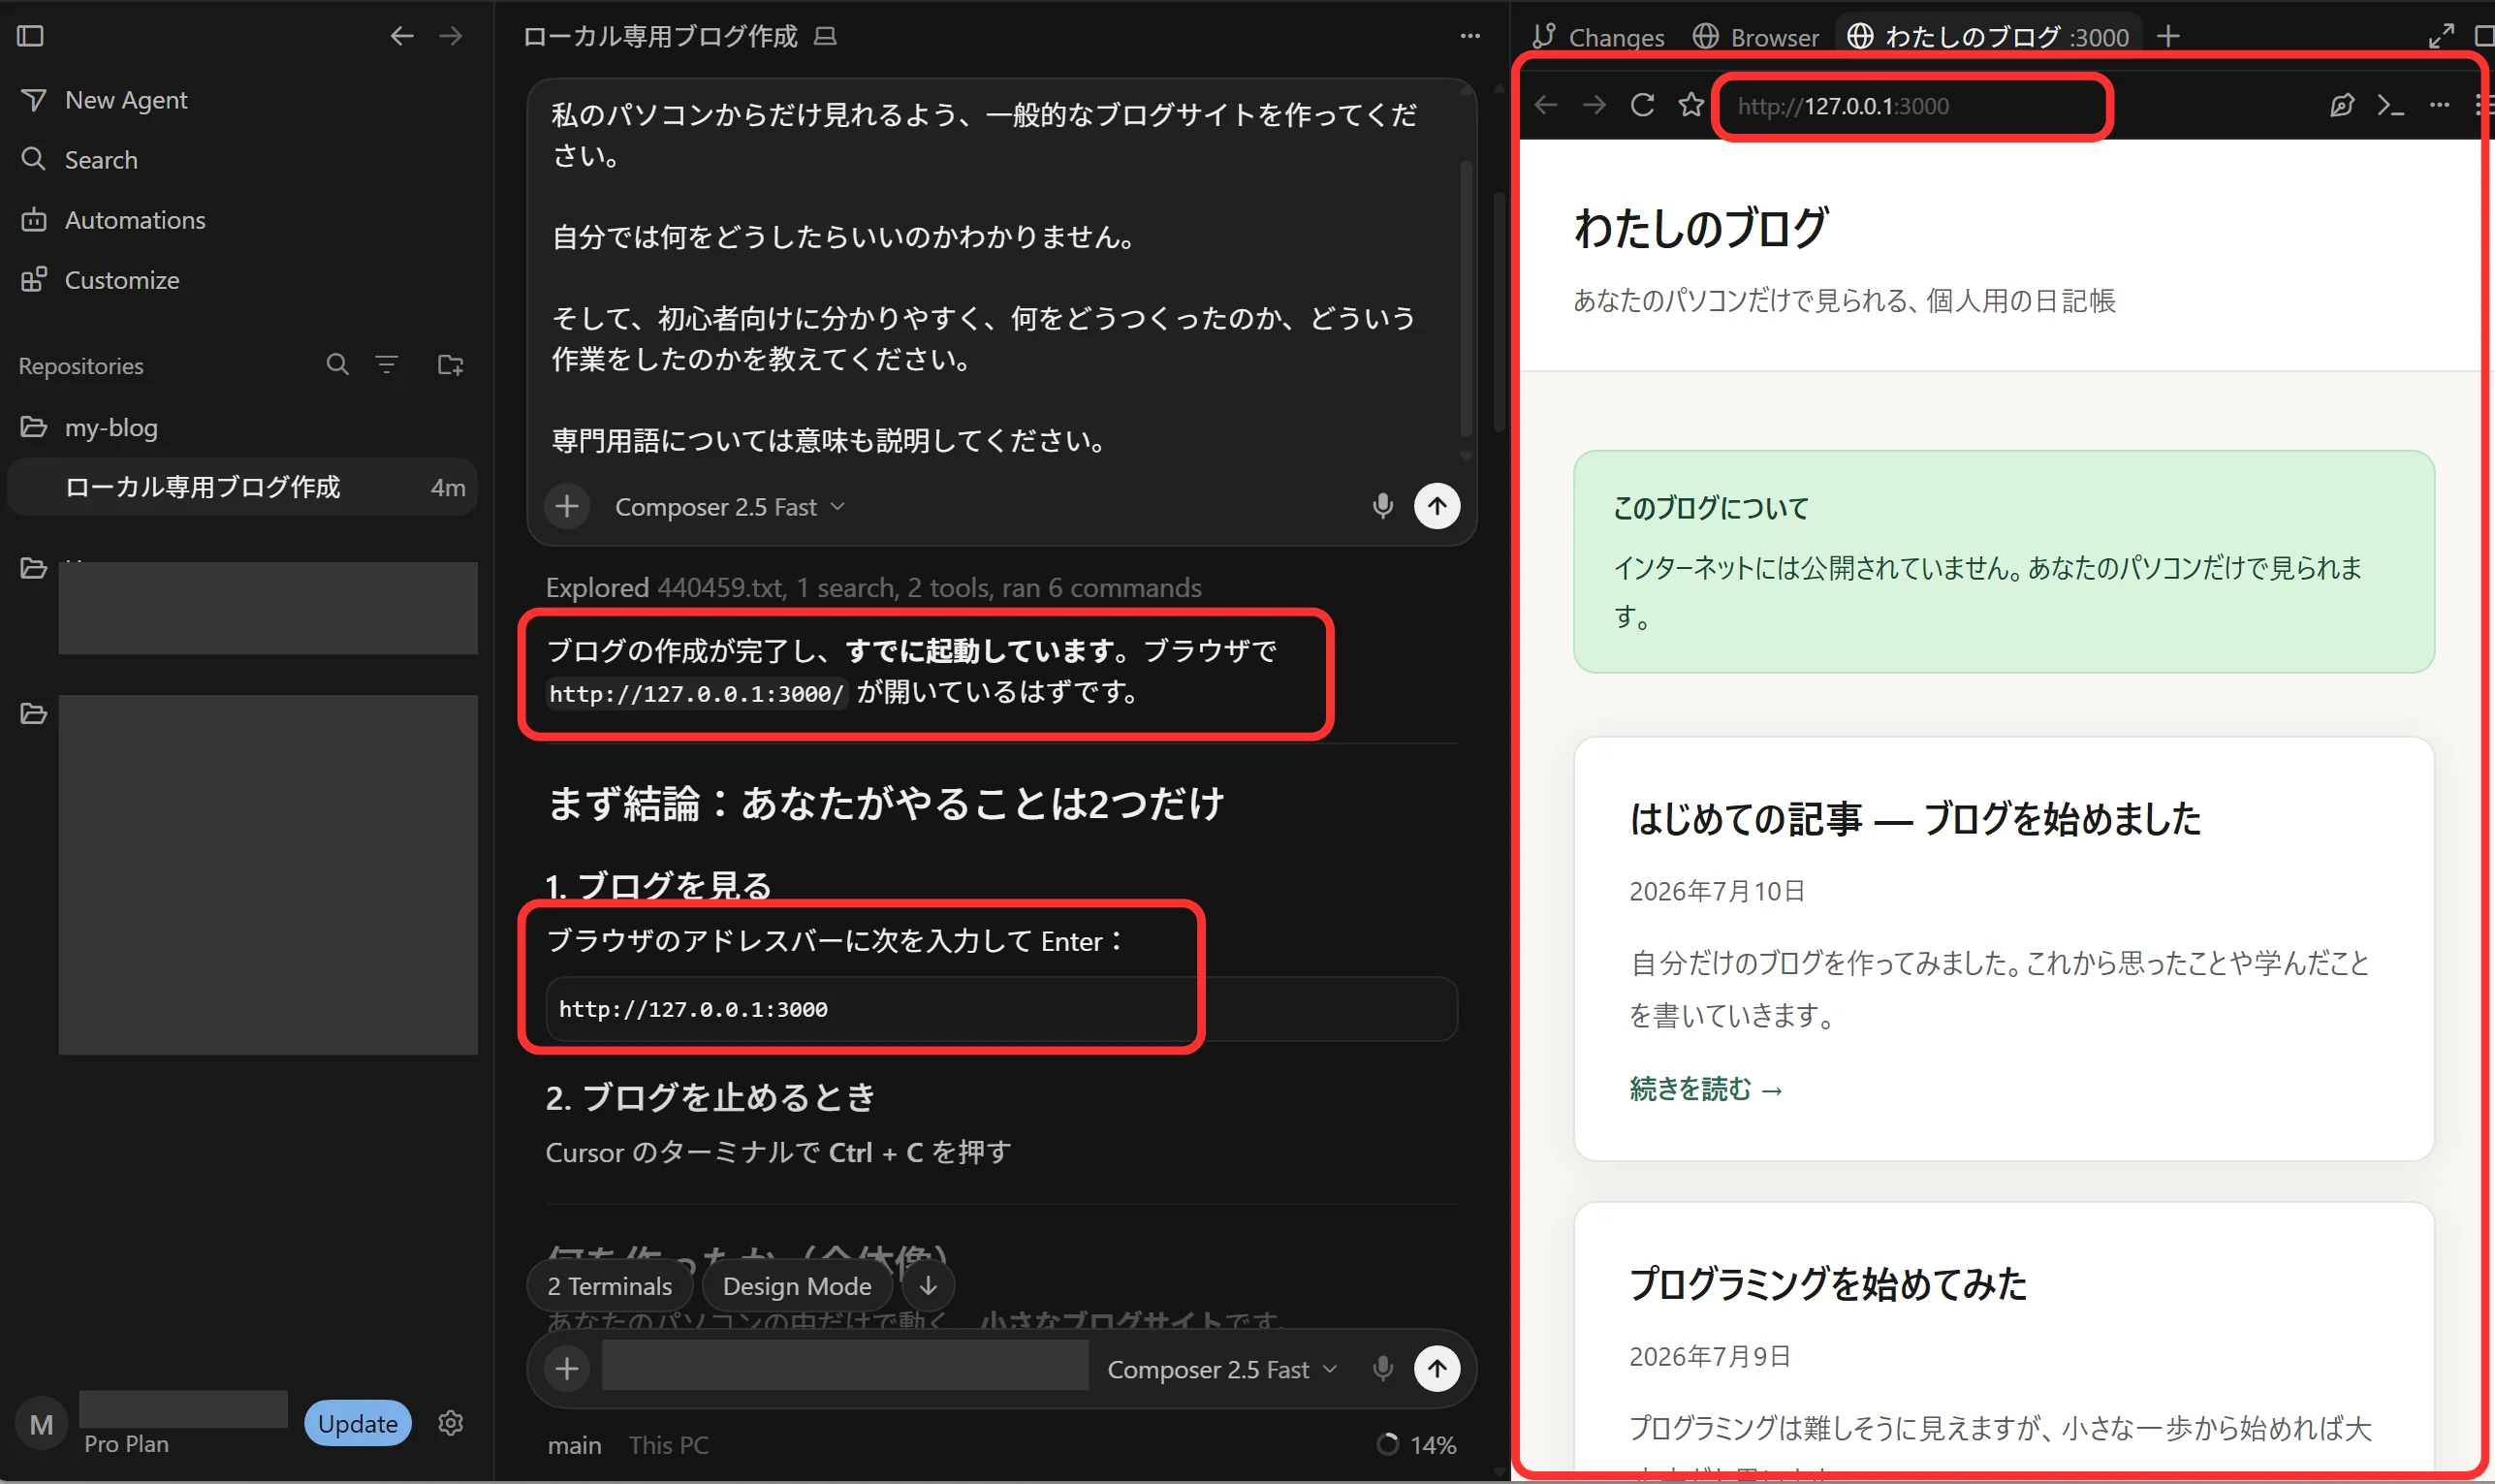Viewport: 2495px width, 1484px height.
Task: Click the 14% context usage indicator
Action: click(x=1416, y=1445)
